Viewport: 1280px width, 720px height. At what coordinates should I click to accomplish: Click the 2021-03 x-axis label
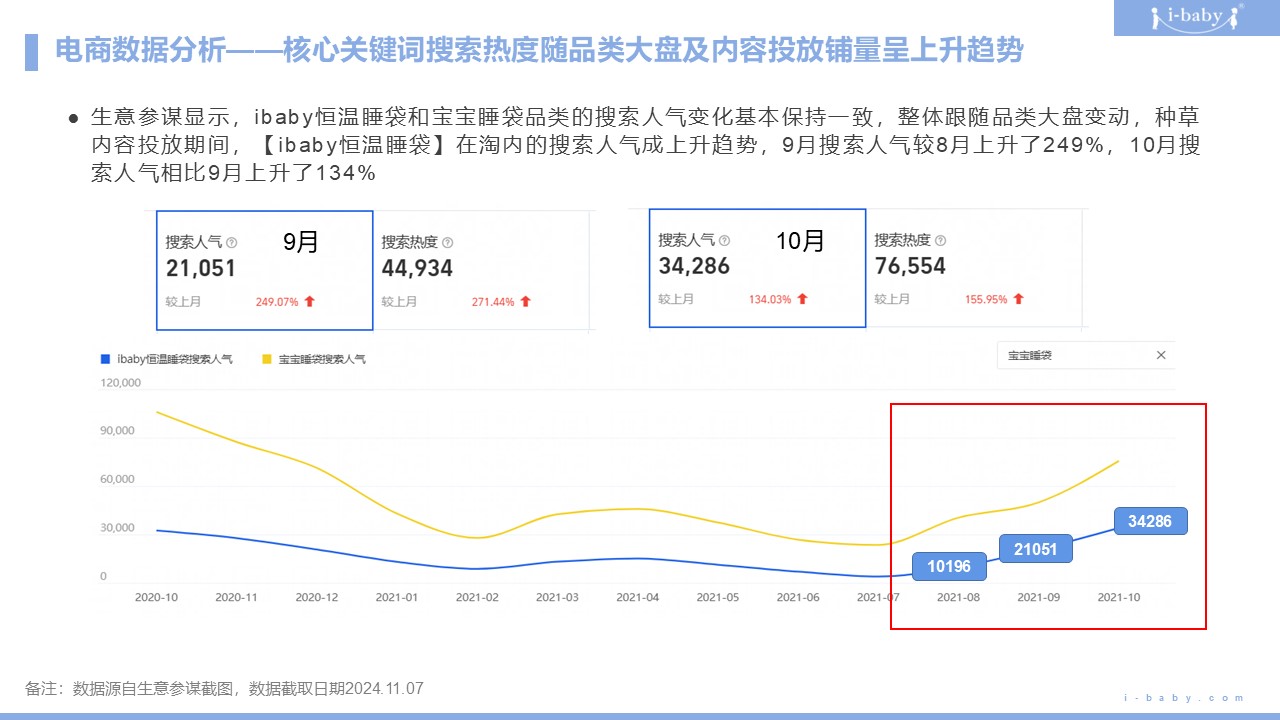click(557, 597)
